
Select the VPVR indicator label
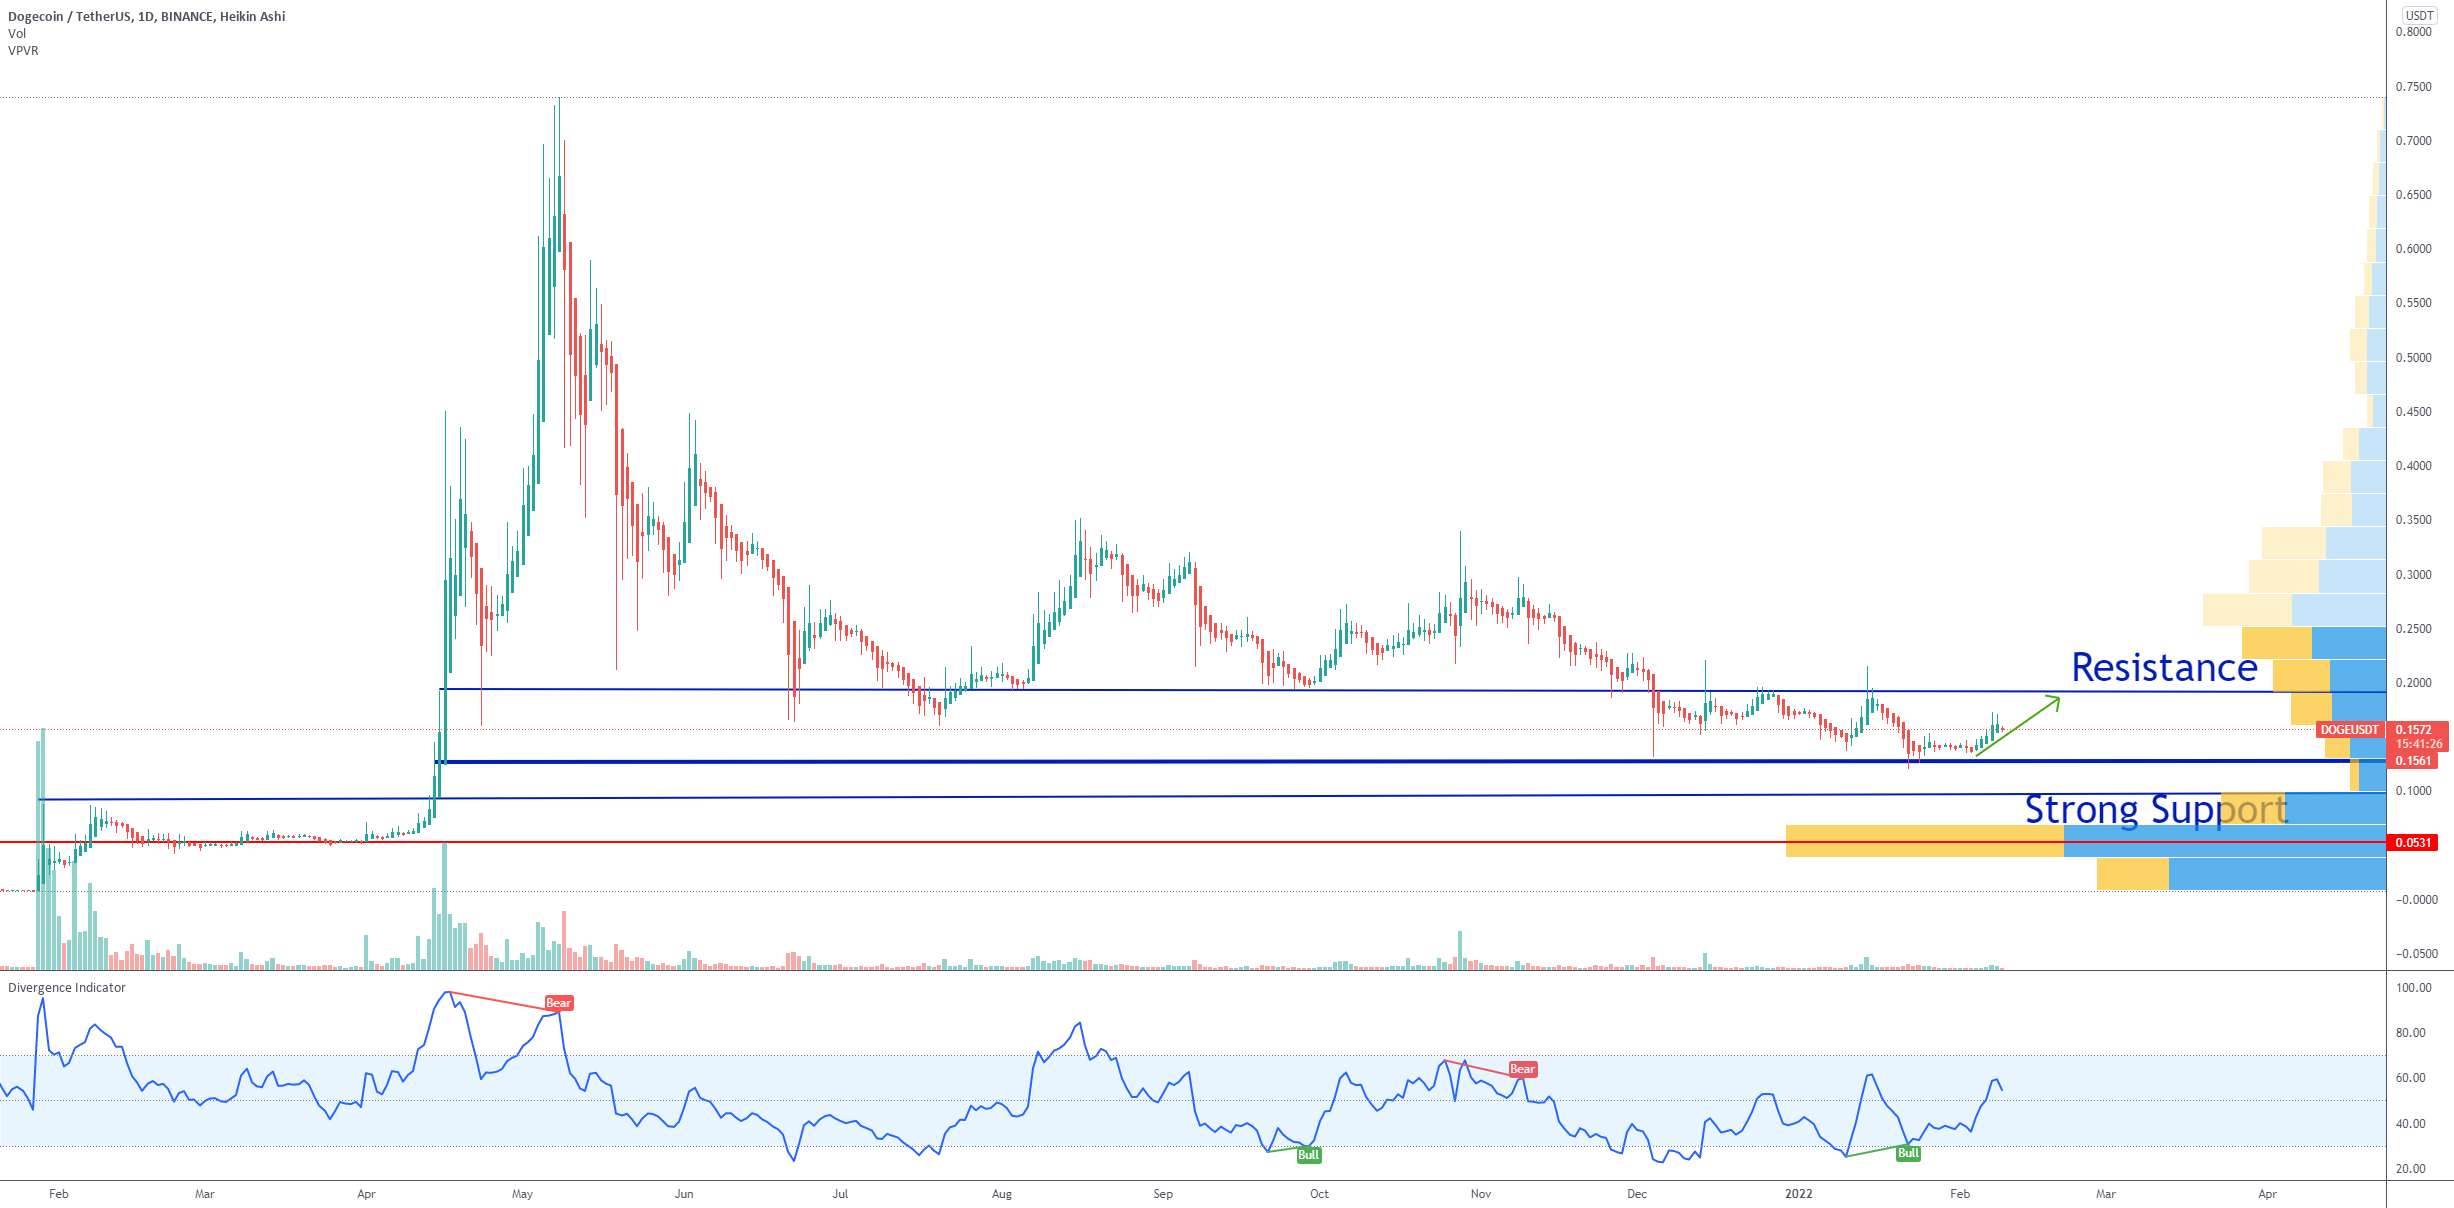point(23,51)
